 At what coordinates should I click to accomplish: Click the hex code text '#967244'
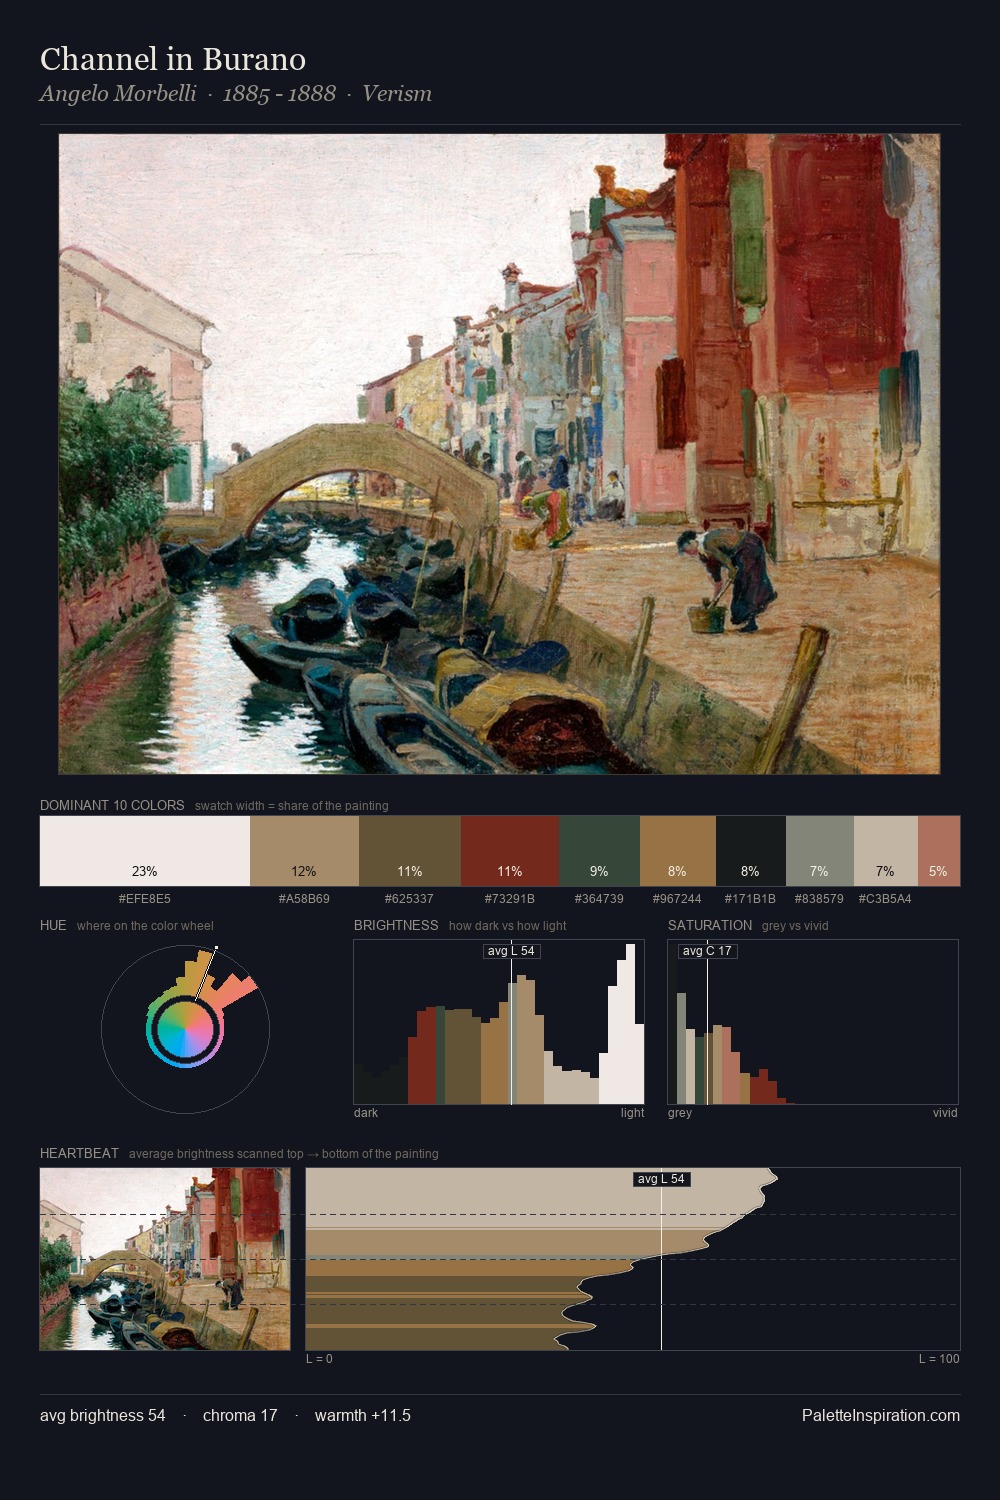(677, 899)
